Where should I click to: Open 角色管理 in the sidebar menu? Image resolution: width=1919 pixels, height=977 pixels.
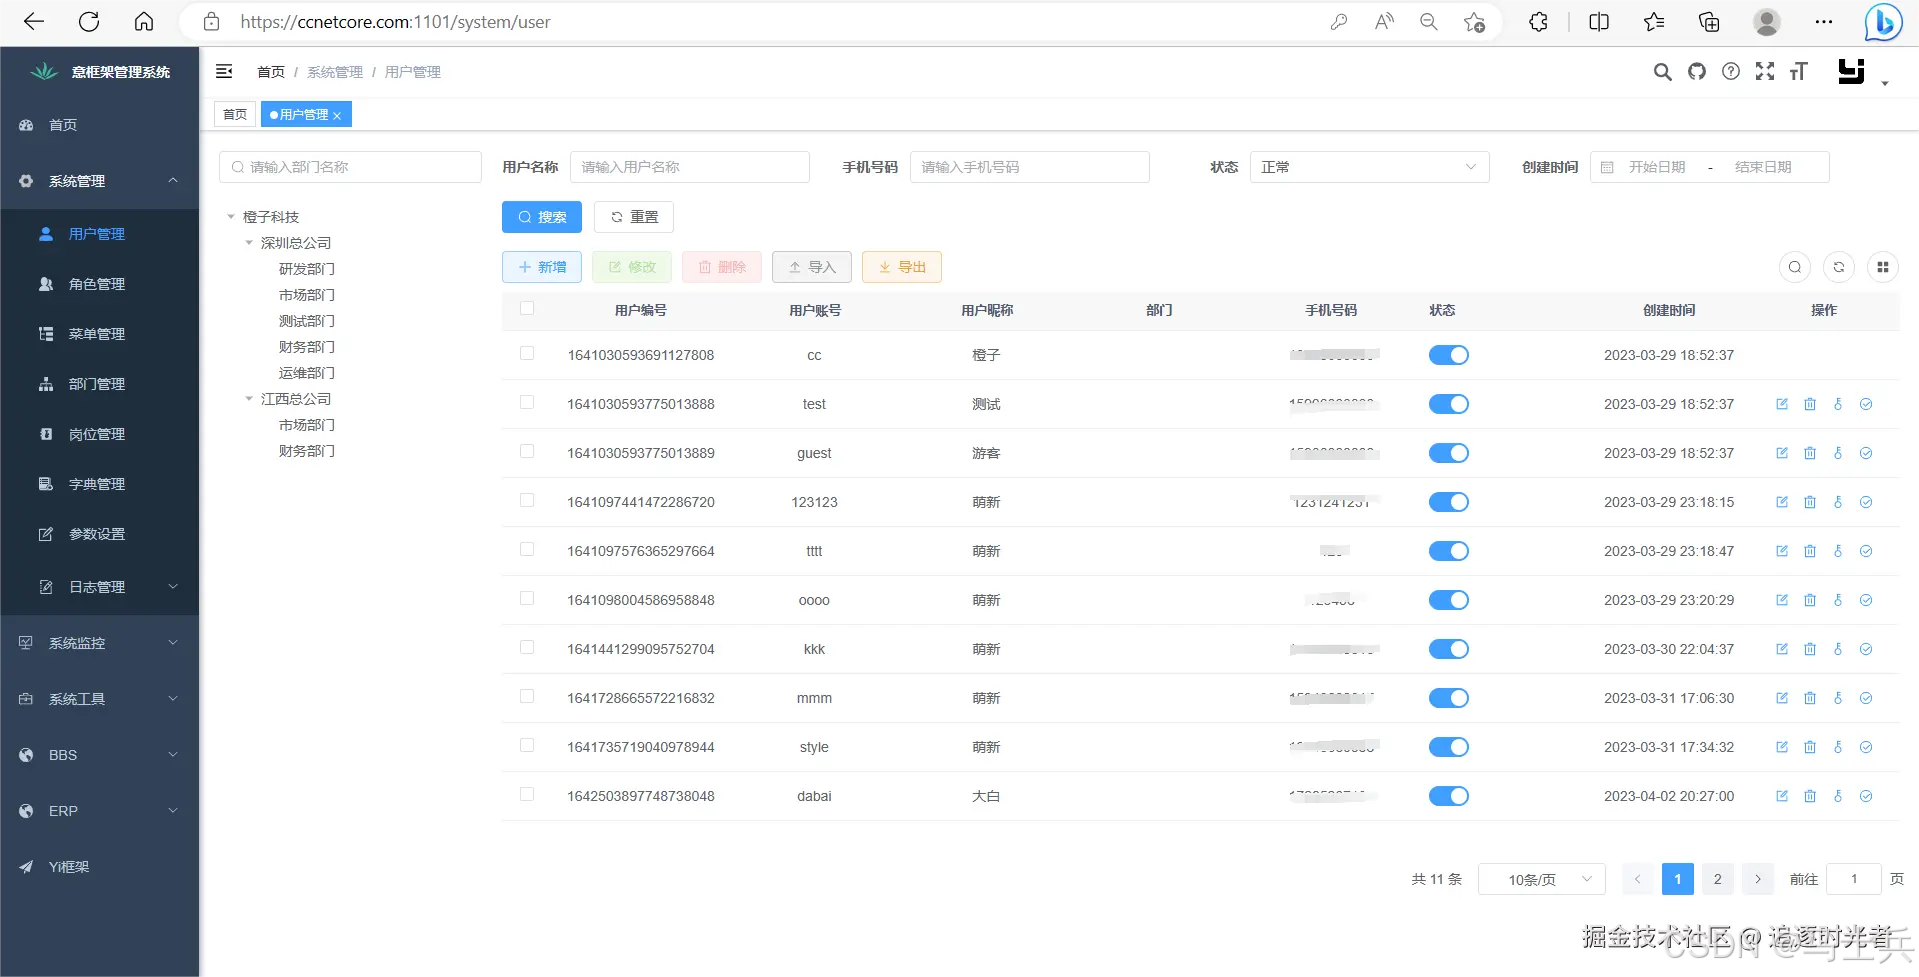click(x=97, y=284)
